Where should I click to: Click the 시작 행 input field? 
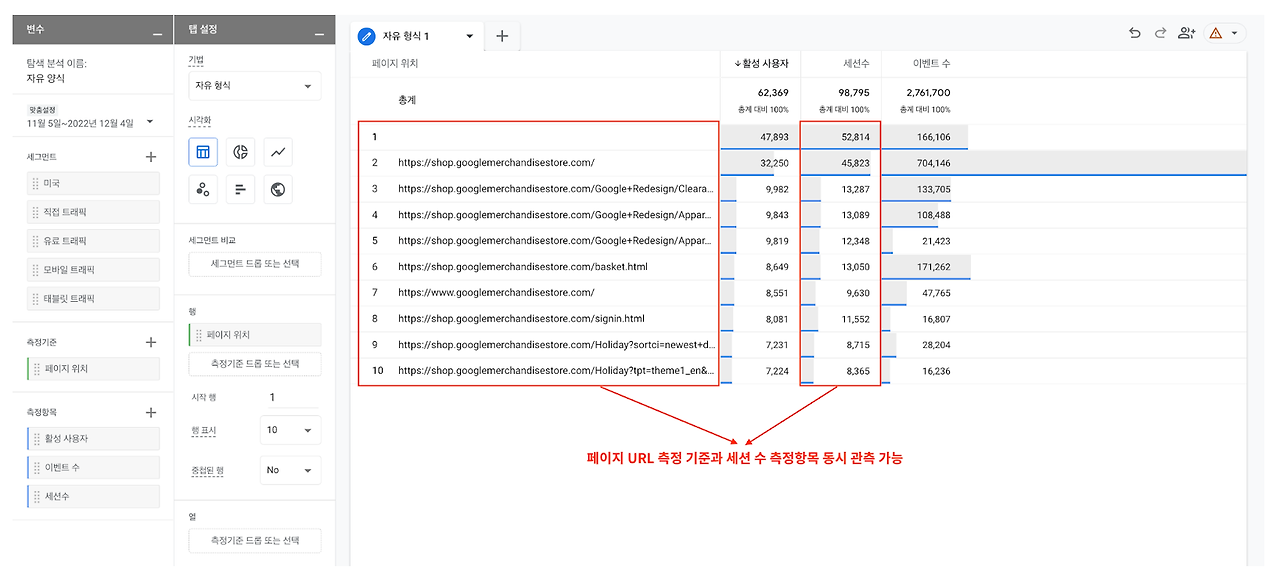coord(290,397)
